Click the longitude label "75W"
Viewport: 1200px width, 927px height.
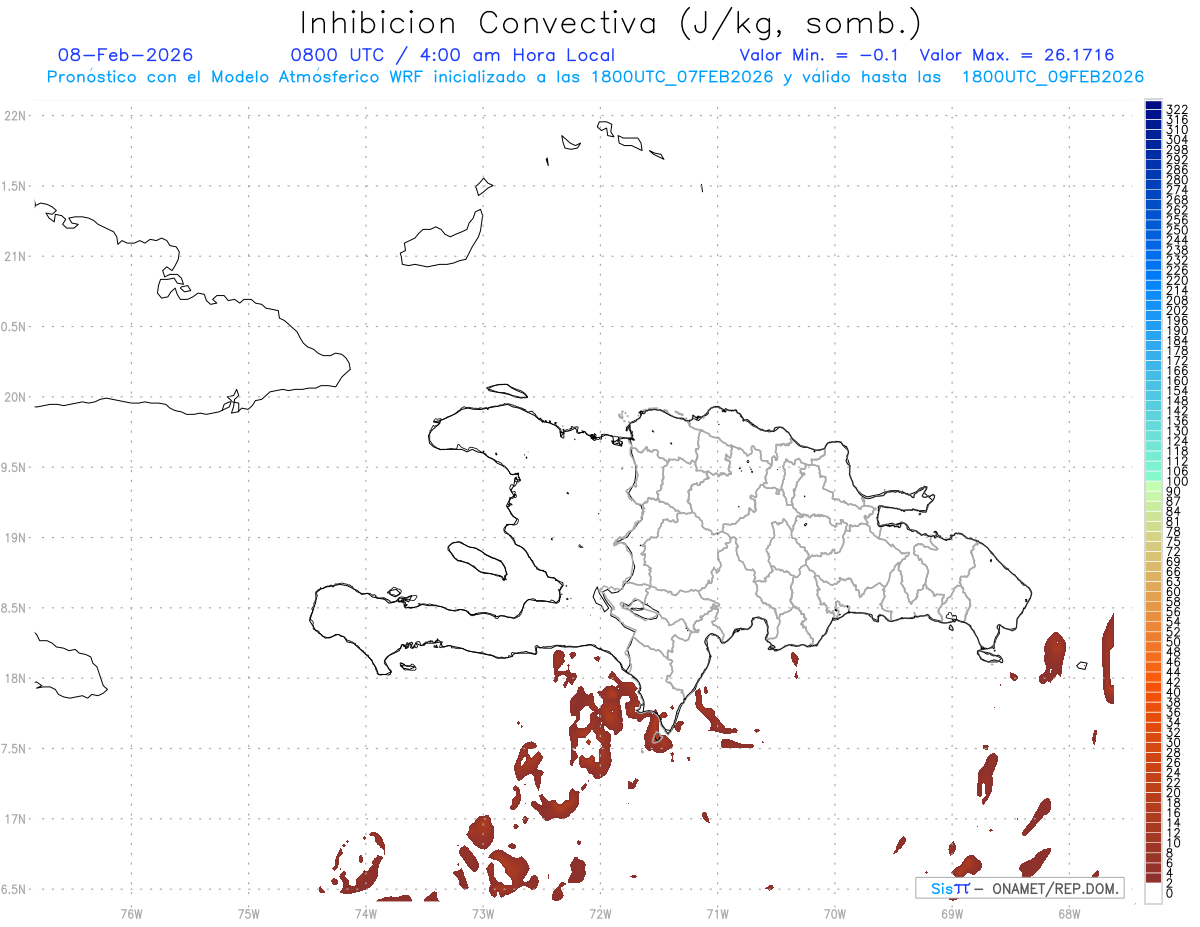point(249,912)
